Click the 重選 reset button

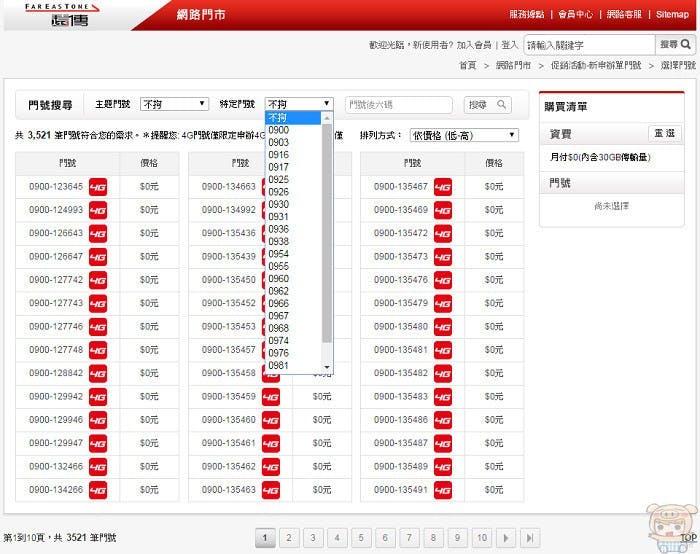click(664, 133)
